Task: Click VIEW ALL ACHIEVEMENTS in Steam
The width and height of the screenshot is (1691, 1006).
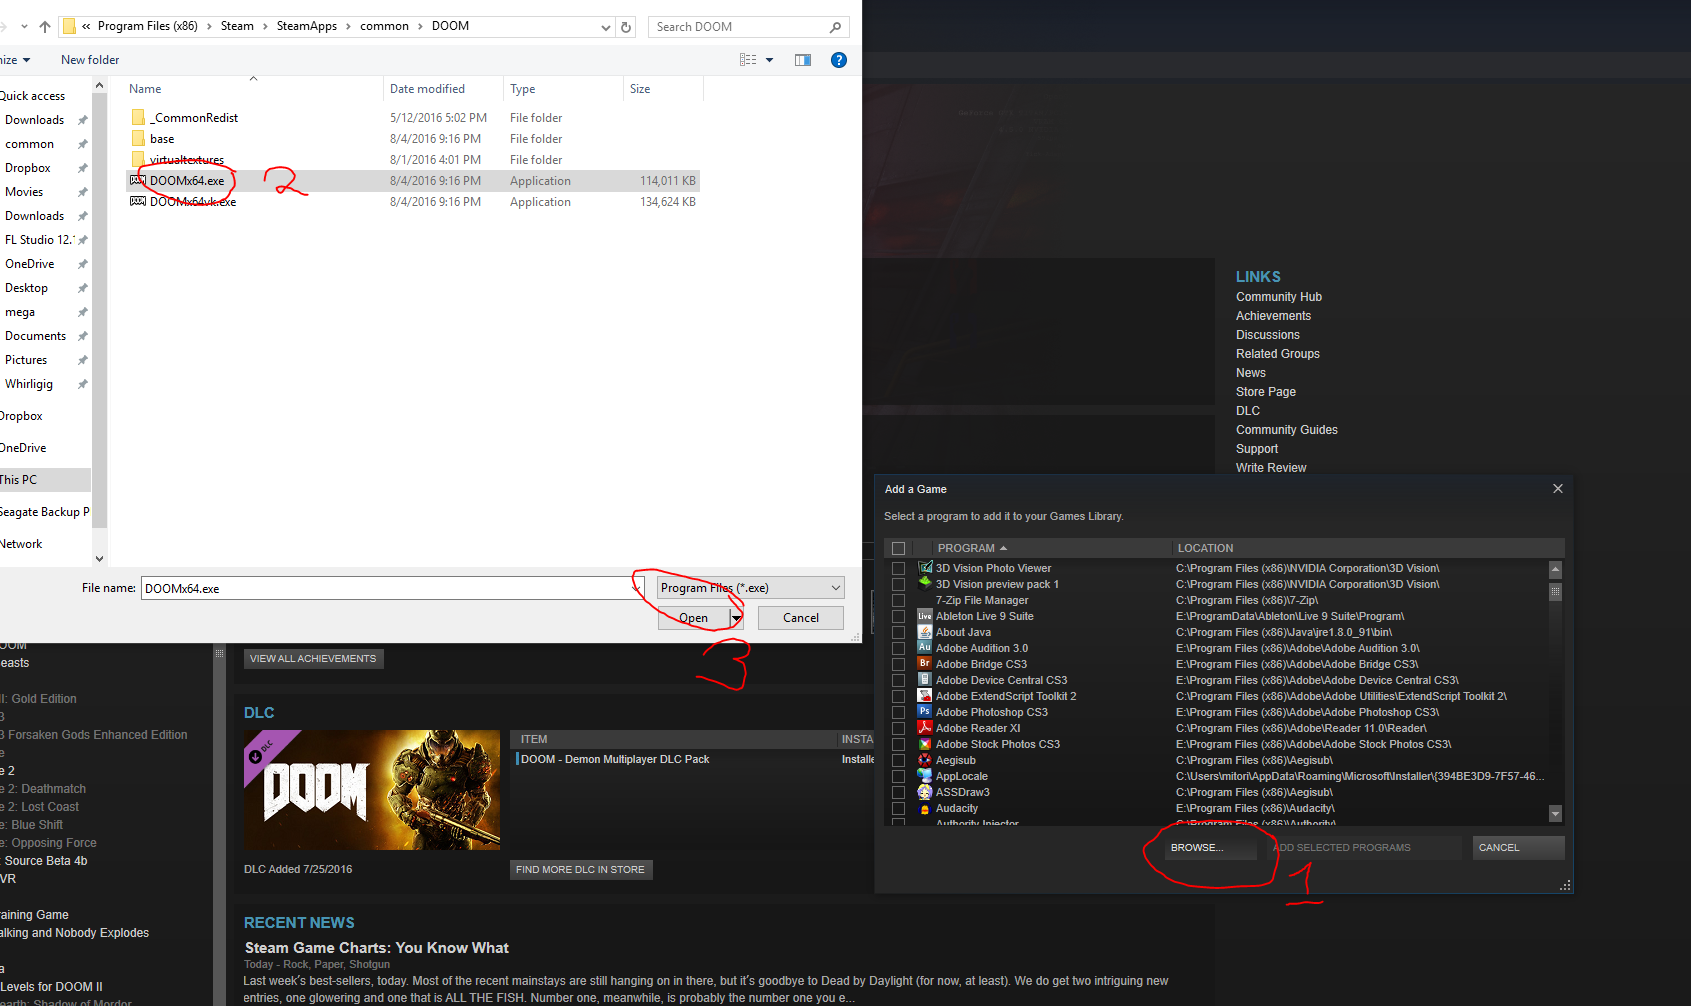Action: pos(313,659)
